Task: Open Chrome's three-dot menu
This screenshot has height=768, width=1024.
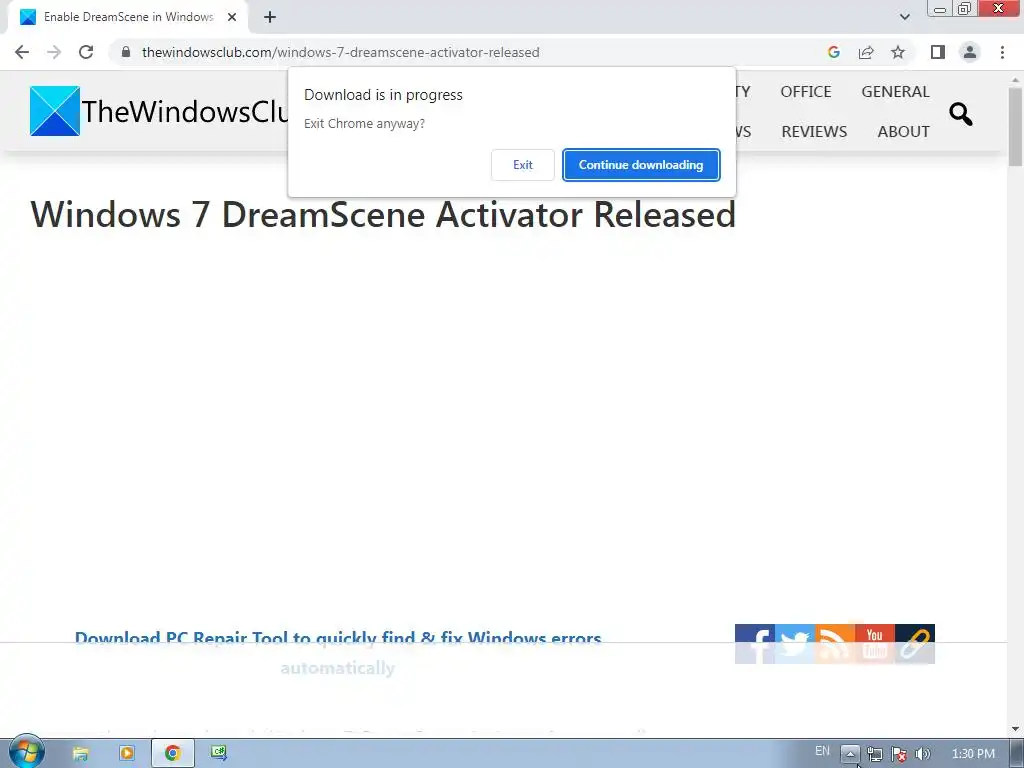Action: 1002,52
